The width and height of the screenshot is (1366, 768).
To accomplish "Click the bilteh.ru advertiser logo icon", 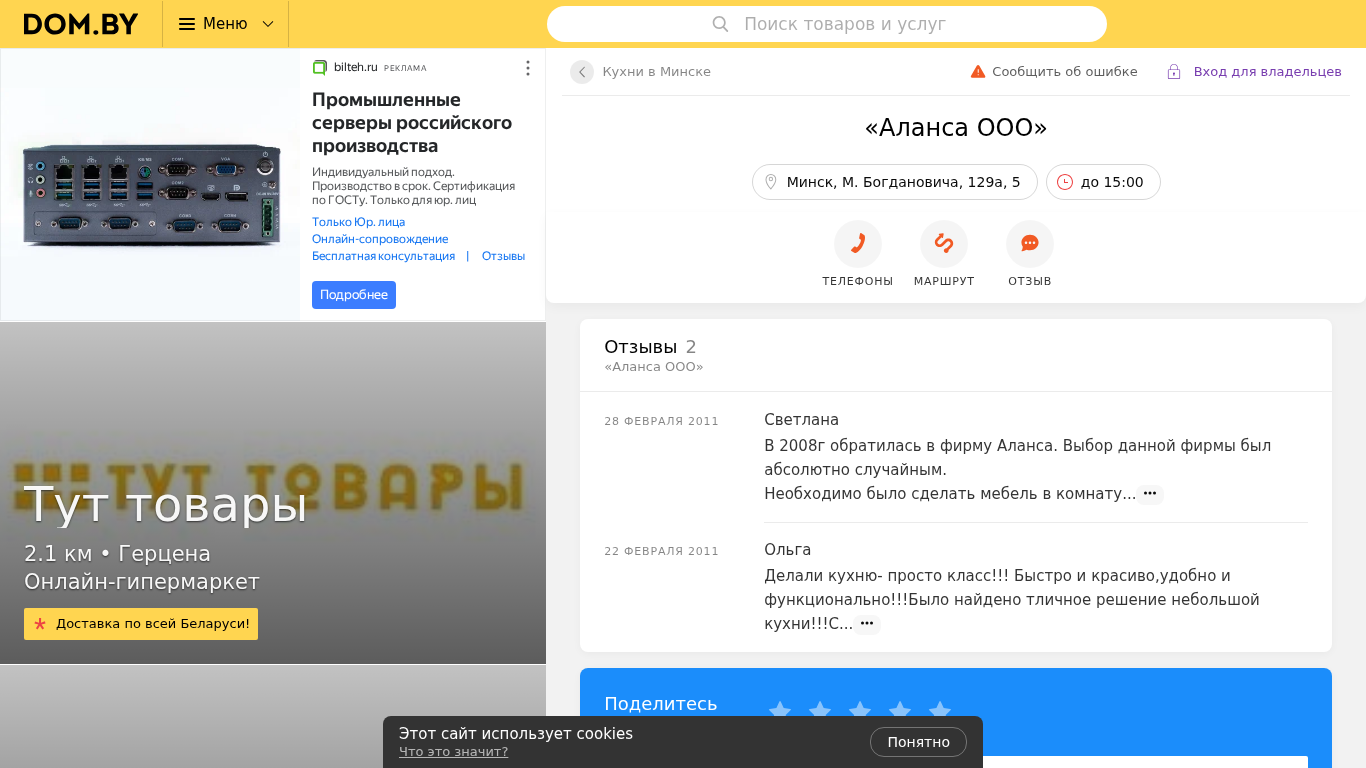I will pyautogui.click(x=320, y=67).
